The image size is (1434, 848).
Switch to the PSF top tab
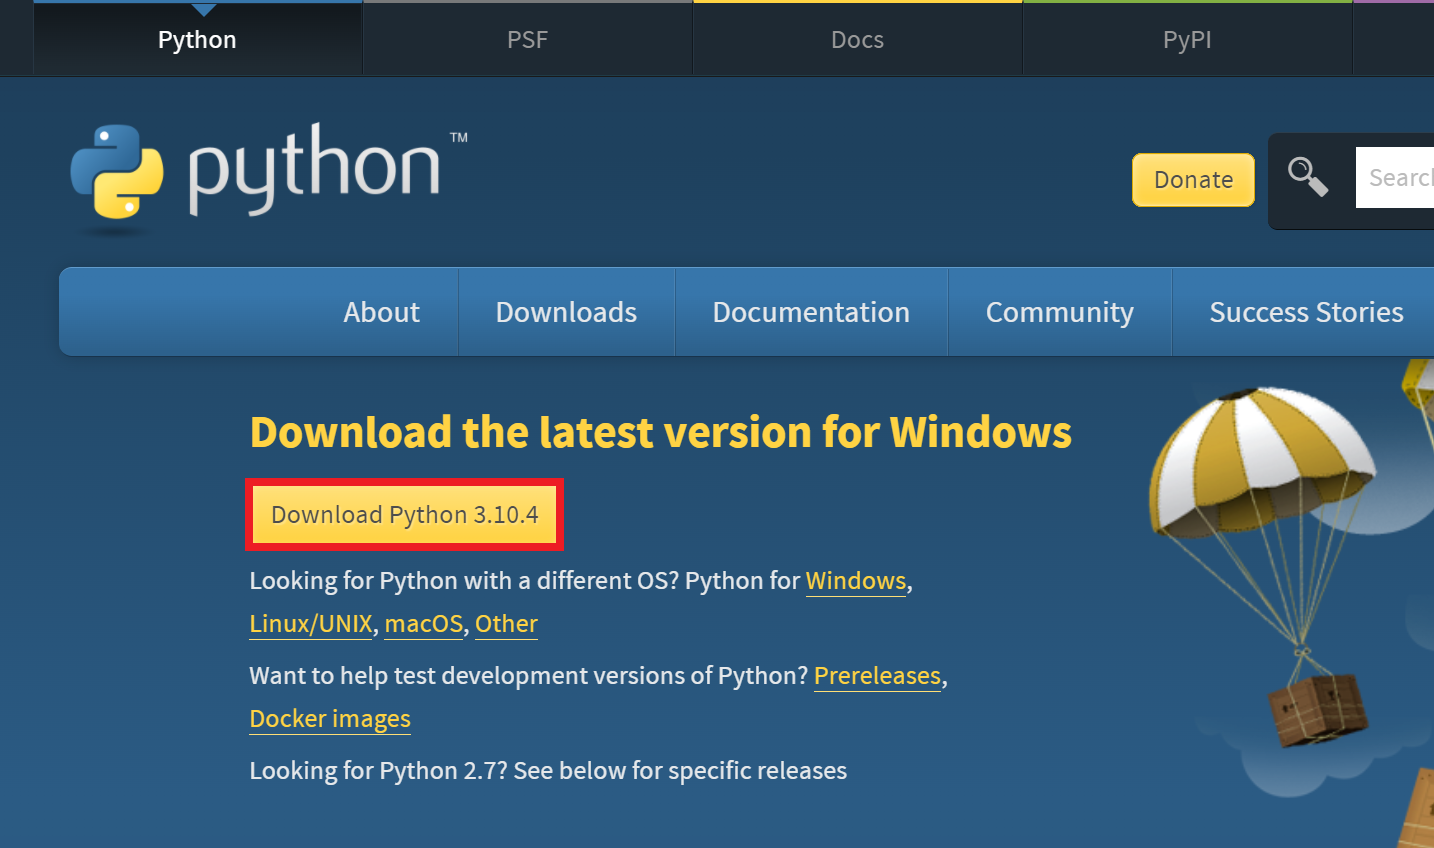pos(527,39)
